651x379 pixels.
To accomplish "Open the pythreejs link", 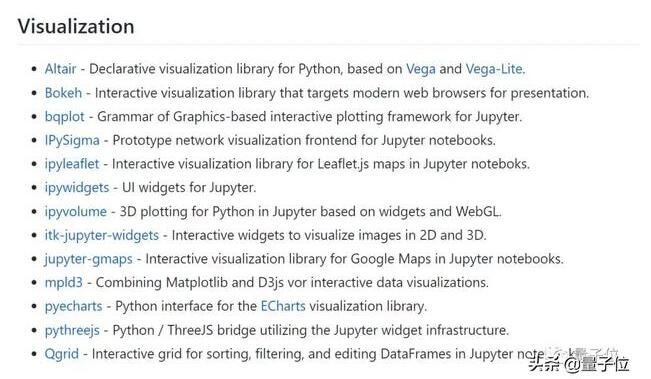I will 72,330.
